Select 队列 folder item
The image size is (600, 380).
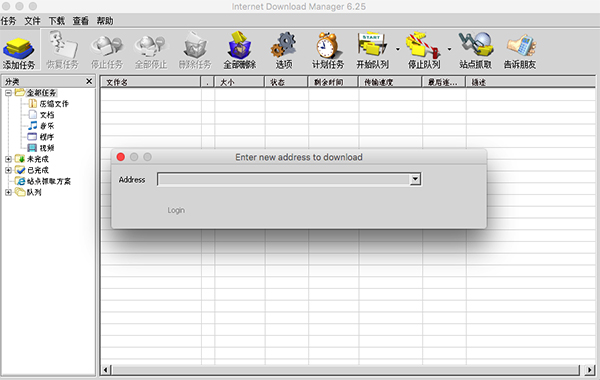[34, 192]
